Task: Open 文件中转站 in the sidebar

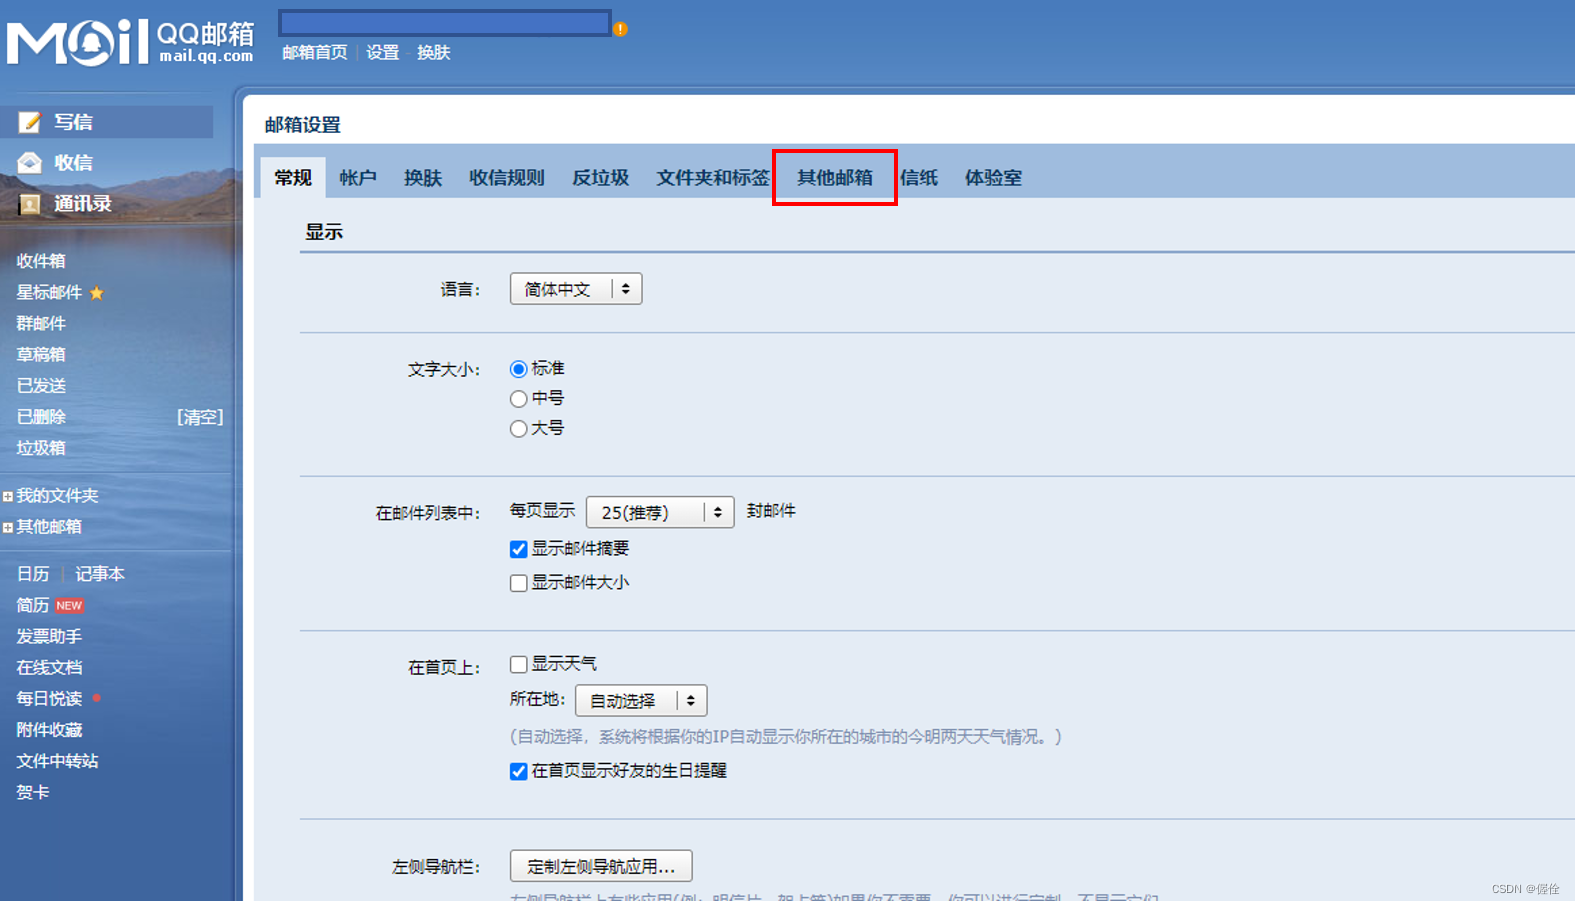Action: click(x=57, y=761)
